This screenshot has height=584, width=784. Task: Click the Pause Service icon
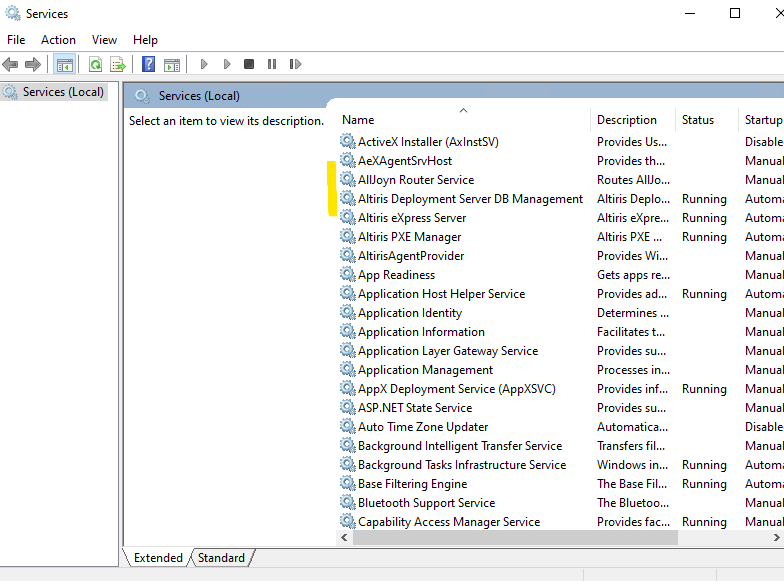tap(272, 64)
